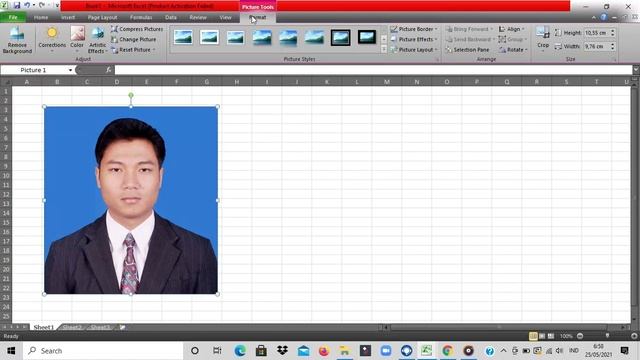Apply the first picture style thumbnail
This screenshot has width=640, height=360.
183,37
